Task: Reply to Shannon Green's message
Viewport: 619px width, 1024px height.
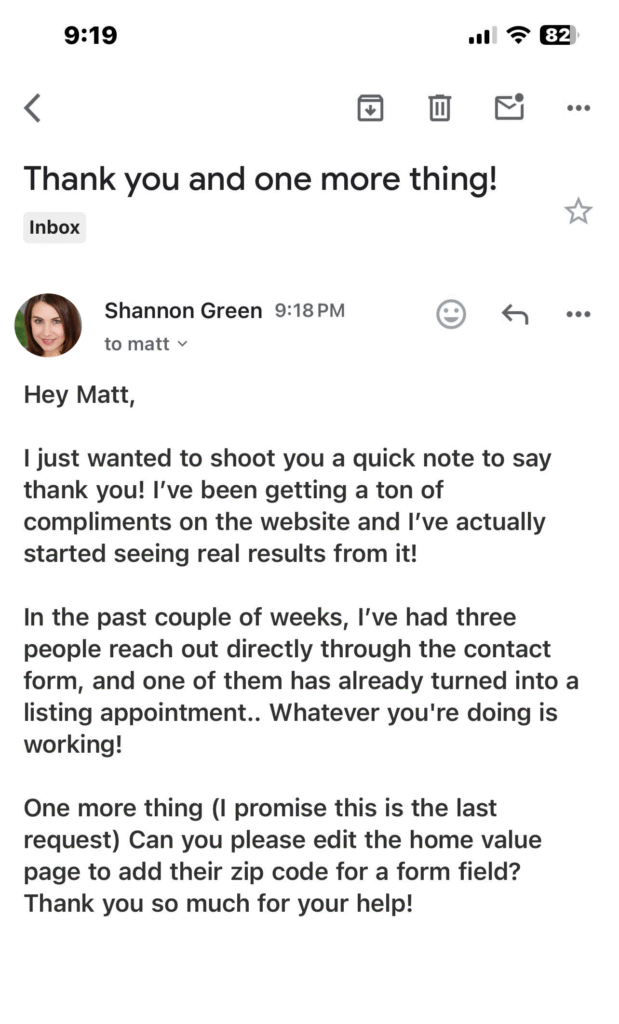Action: 514,314
